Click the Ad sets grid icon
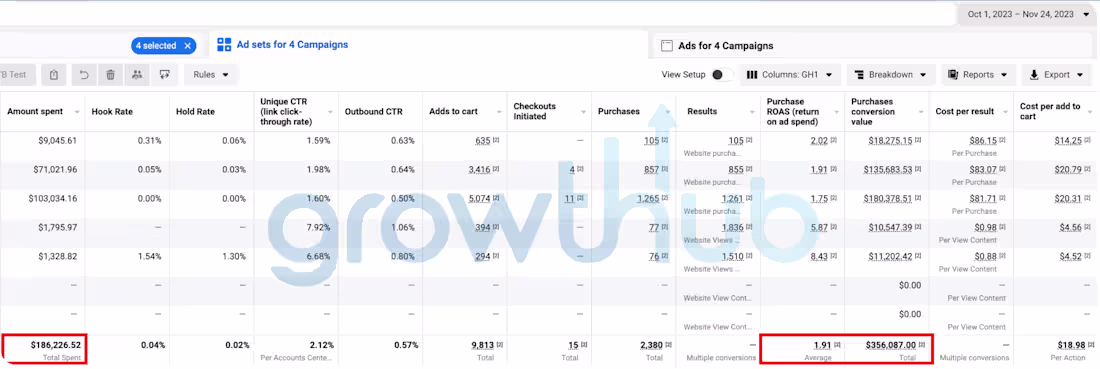The image size is (1100, 369). coord(224,45)
